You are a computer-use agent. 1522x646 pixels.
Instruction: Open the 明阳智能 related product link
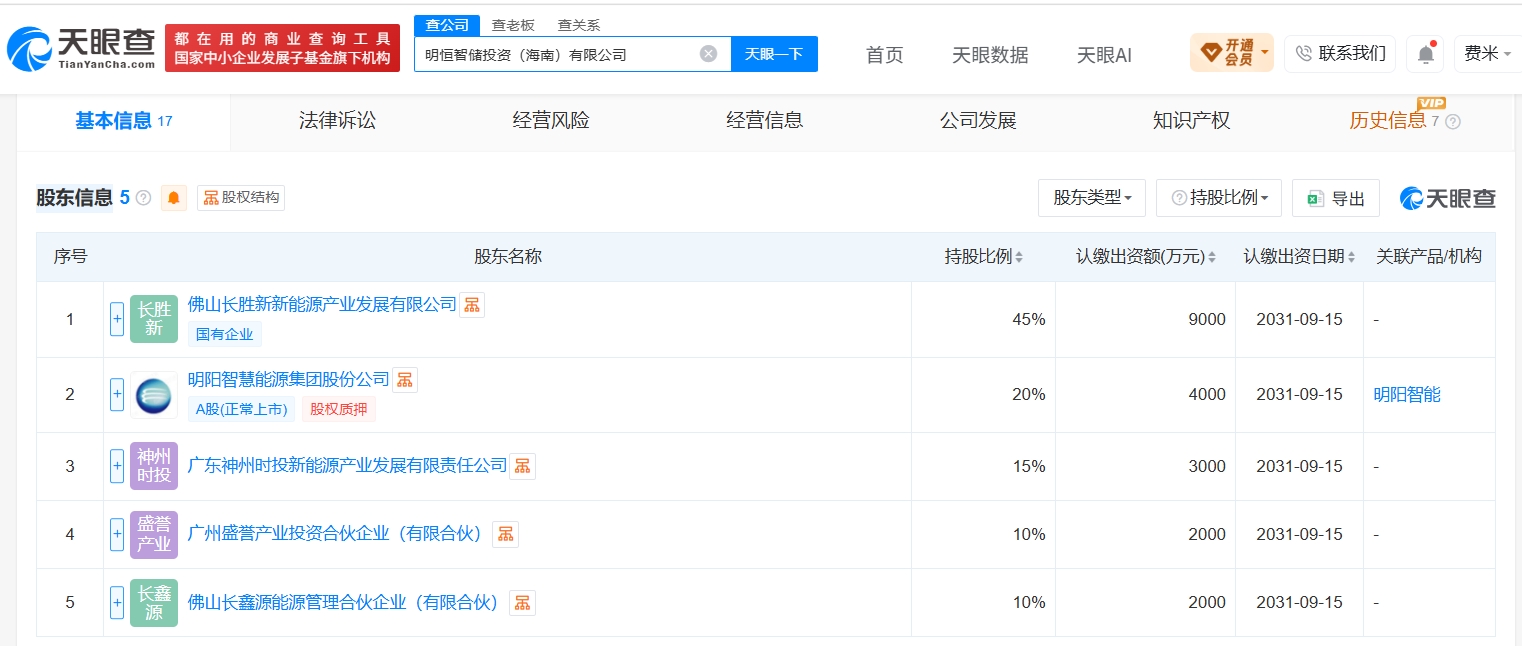pyautogui.click(x=1407, y=395)
